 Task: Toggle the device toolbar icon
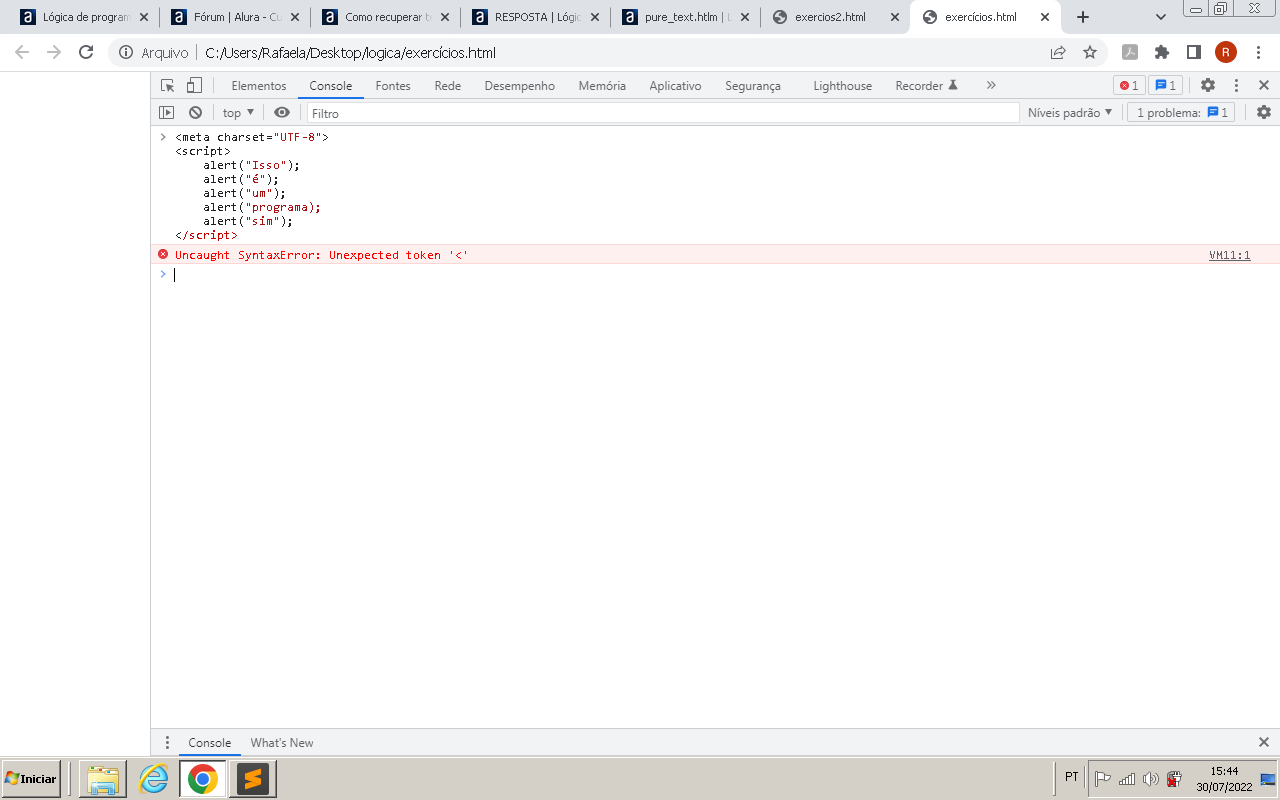[x=195, y=86]
